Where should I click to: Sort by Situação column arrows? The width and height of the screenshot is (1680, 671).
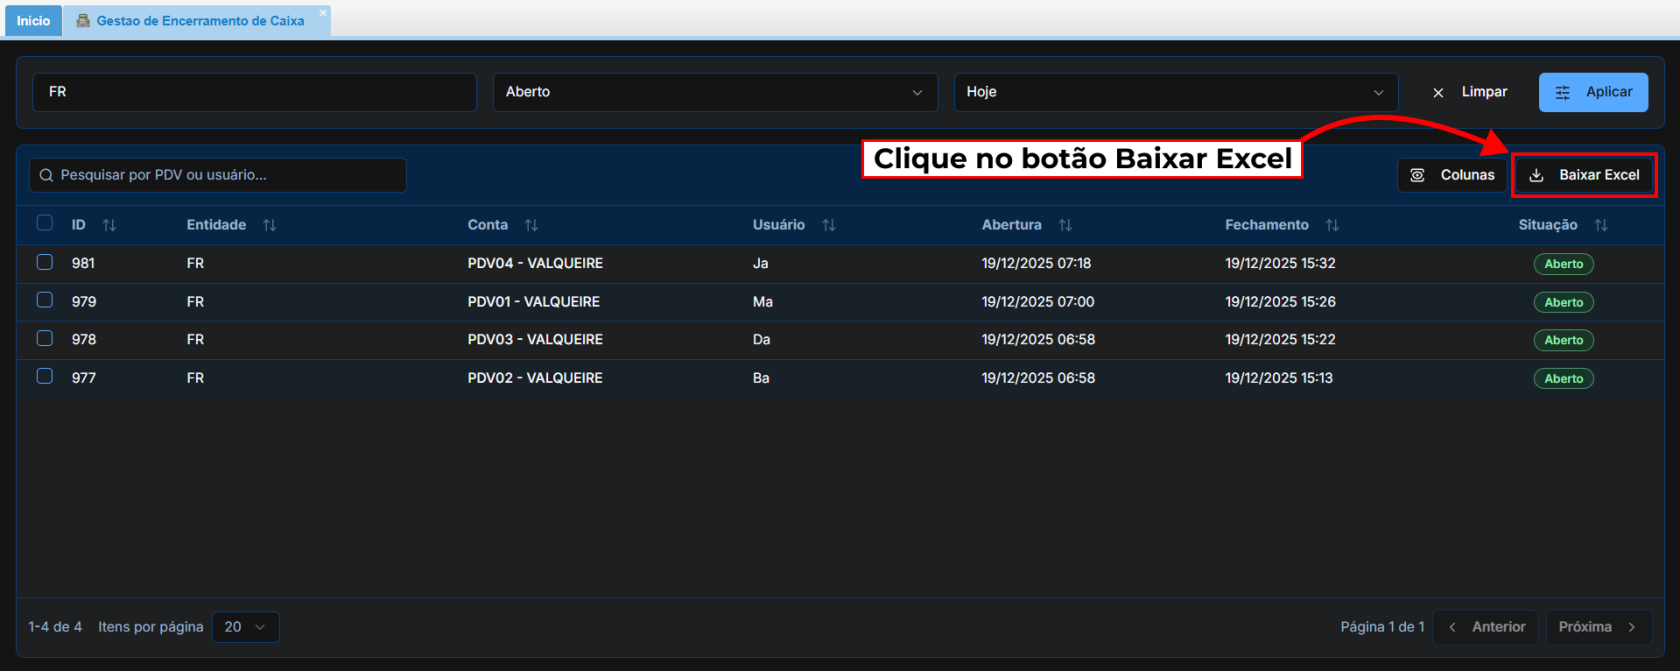(1600, 225)
